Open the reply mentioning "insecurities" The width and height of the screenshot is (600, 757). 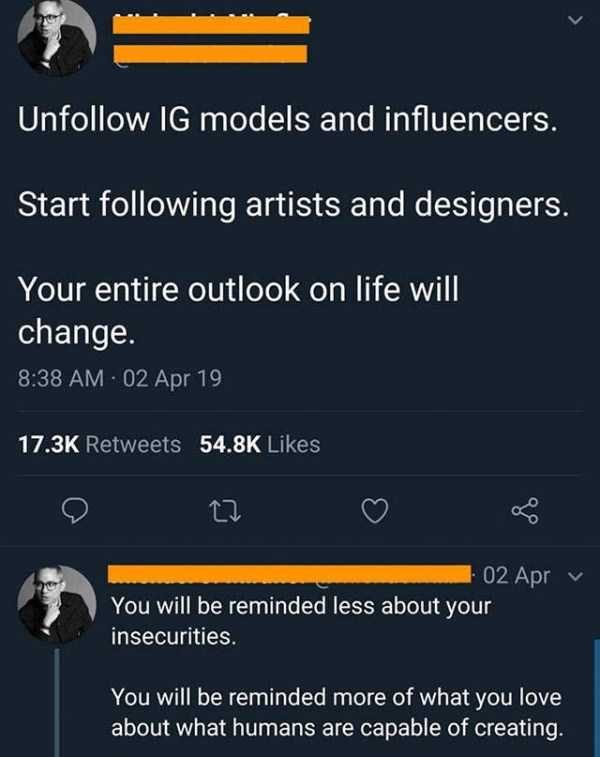[x=300, y=620]
